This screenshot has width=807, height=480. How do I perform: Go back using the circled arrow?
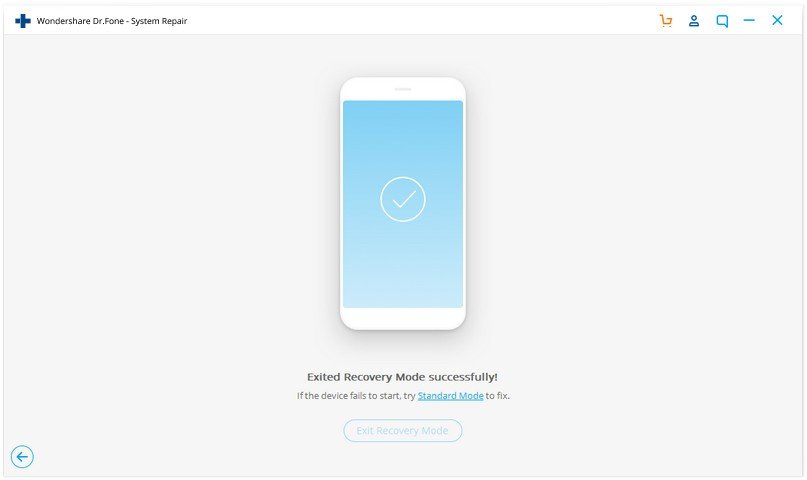coord(22,456)
